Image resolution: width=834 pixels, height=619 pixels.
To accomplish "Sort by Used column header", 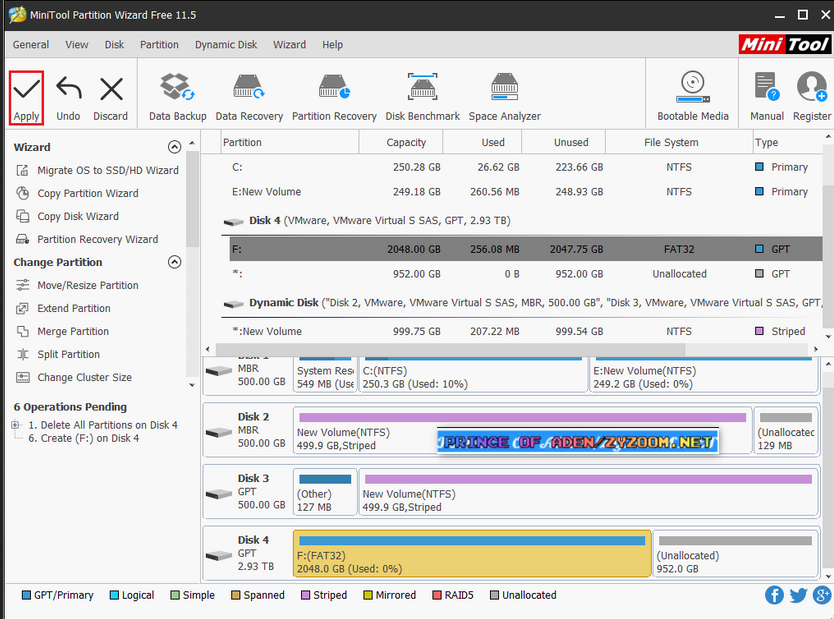I will click(482, 142).
